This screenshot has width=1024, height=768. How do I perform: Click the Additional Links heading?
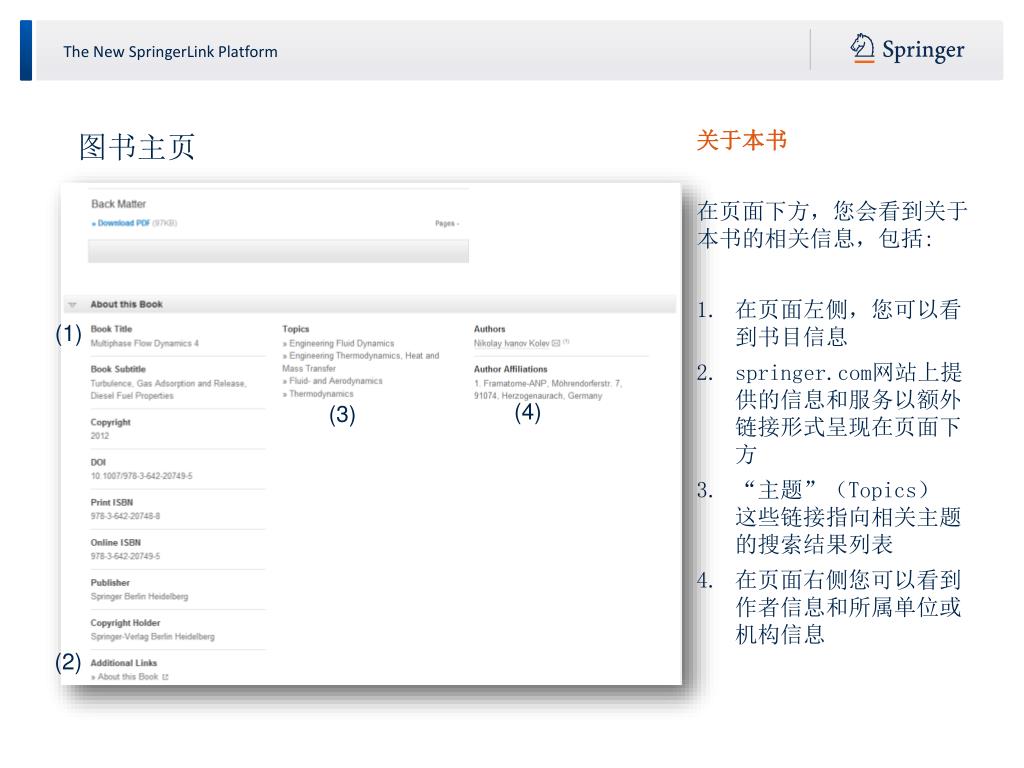click(123, 664)
